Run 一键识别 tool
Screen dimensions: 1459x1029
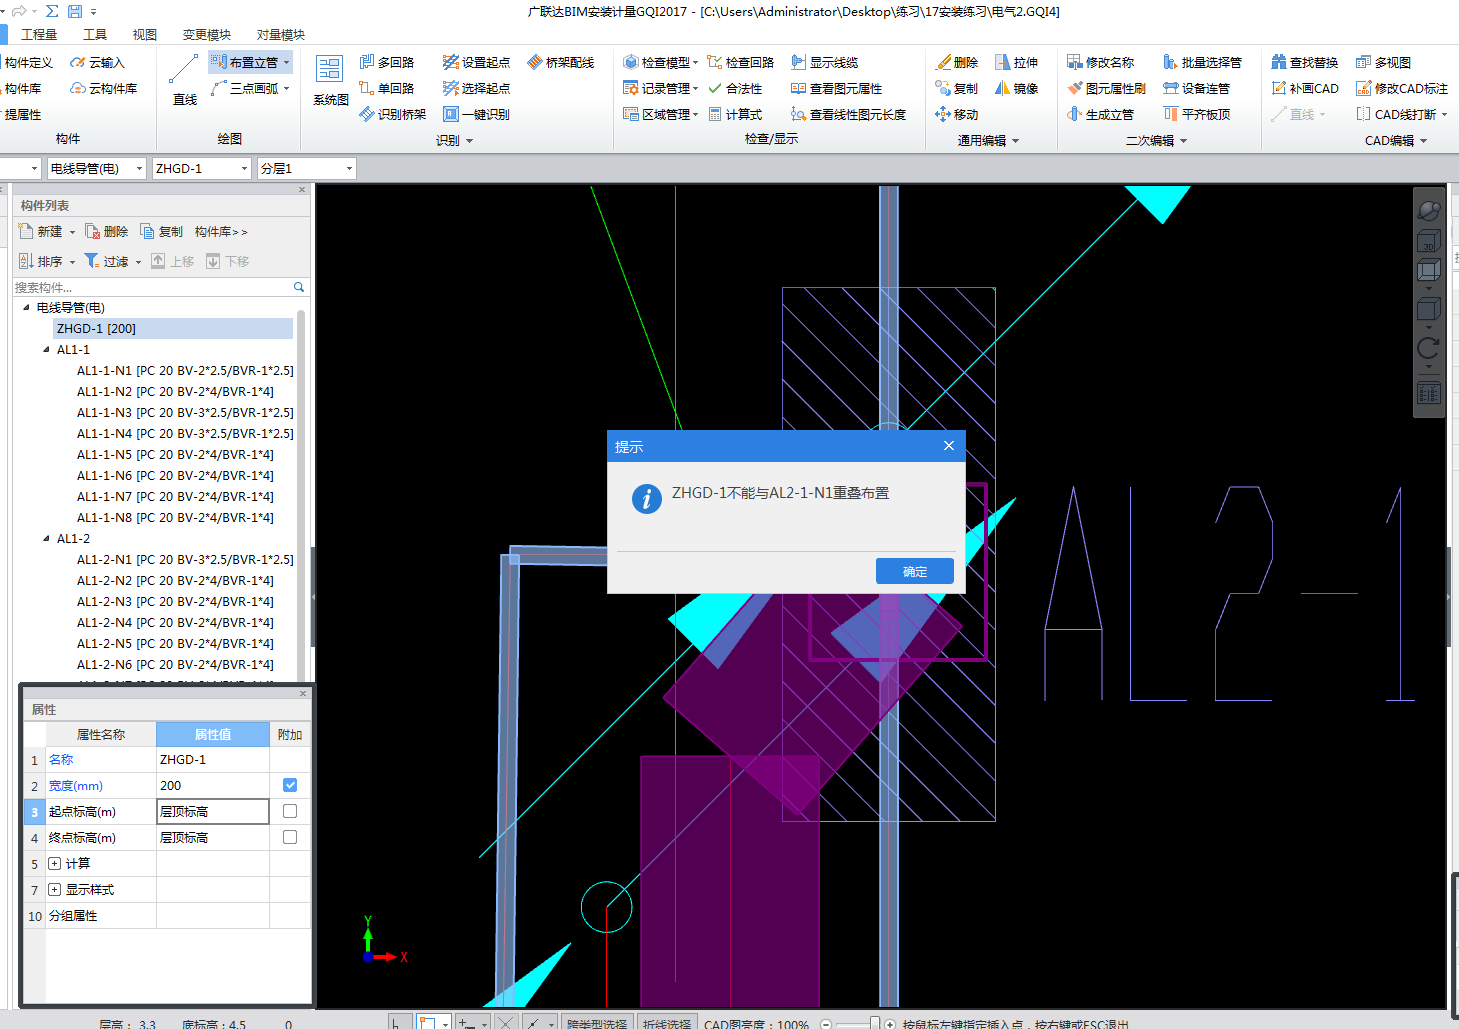coord(476,114)
